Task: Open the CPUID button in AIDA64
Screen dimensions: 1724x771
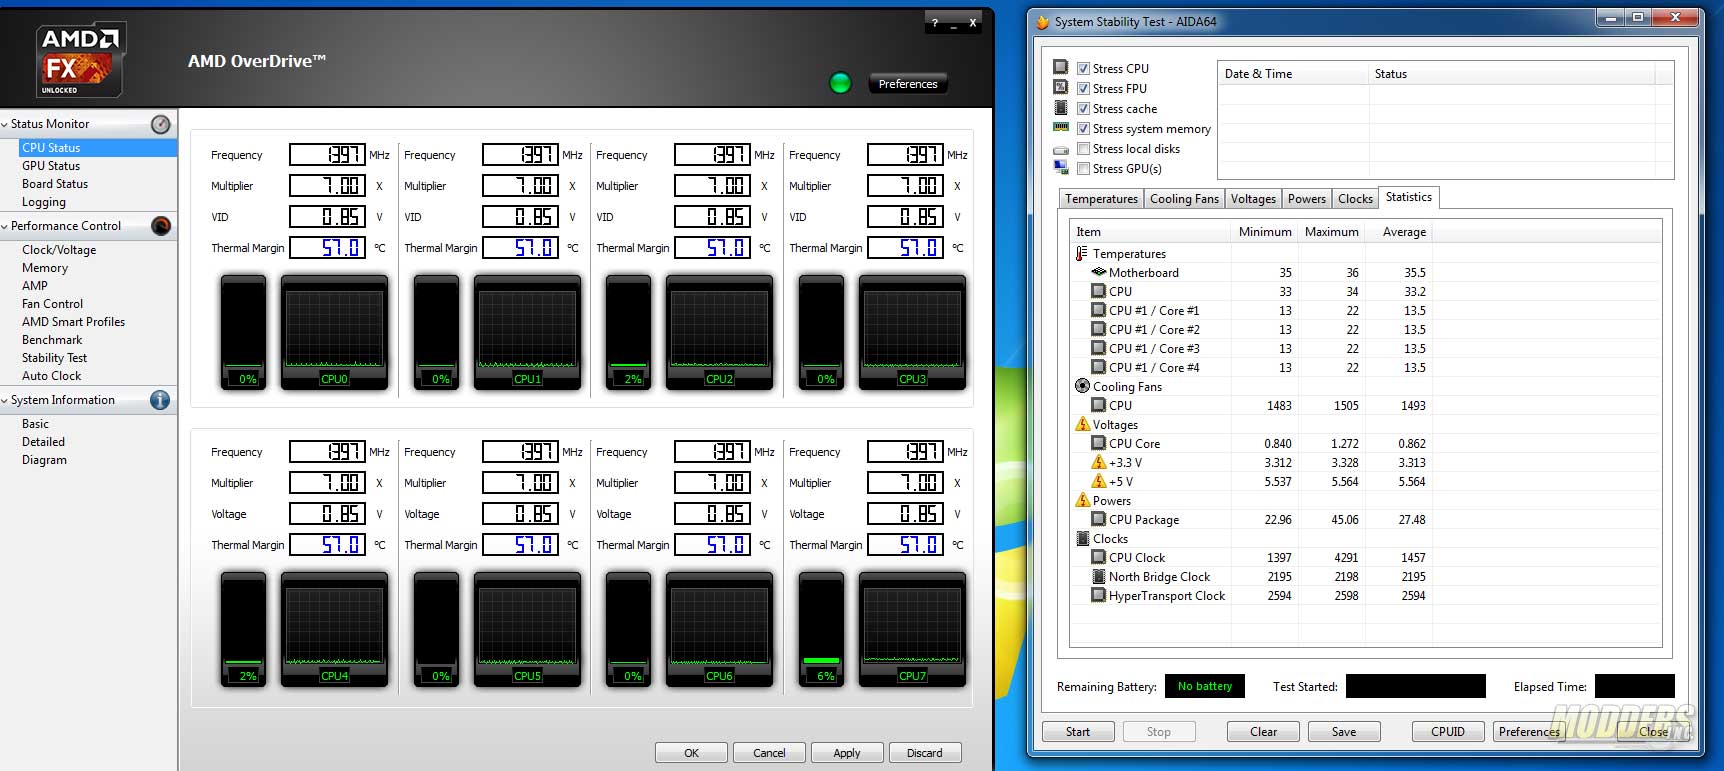Action: [1448, 732]
